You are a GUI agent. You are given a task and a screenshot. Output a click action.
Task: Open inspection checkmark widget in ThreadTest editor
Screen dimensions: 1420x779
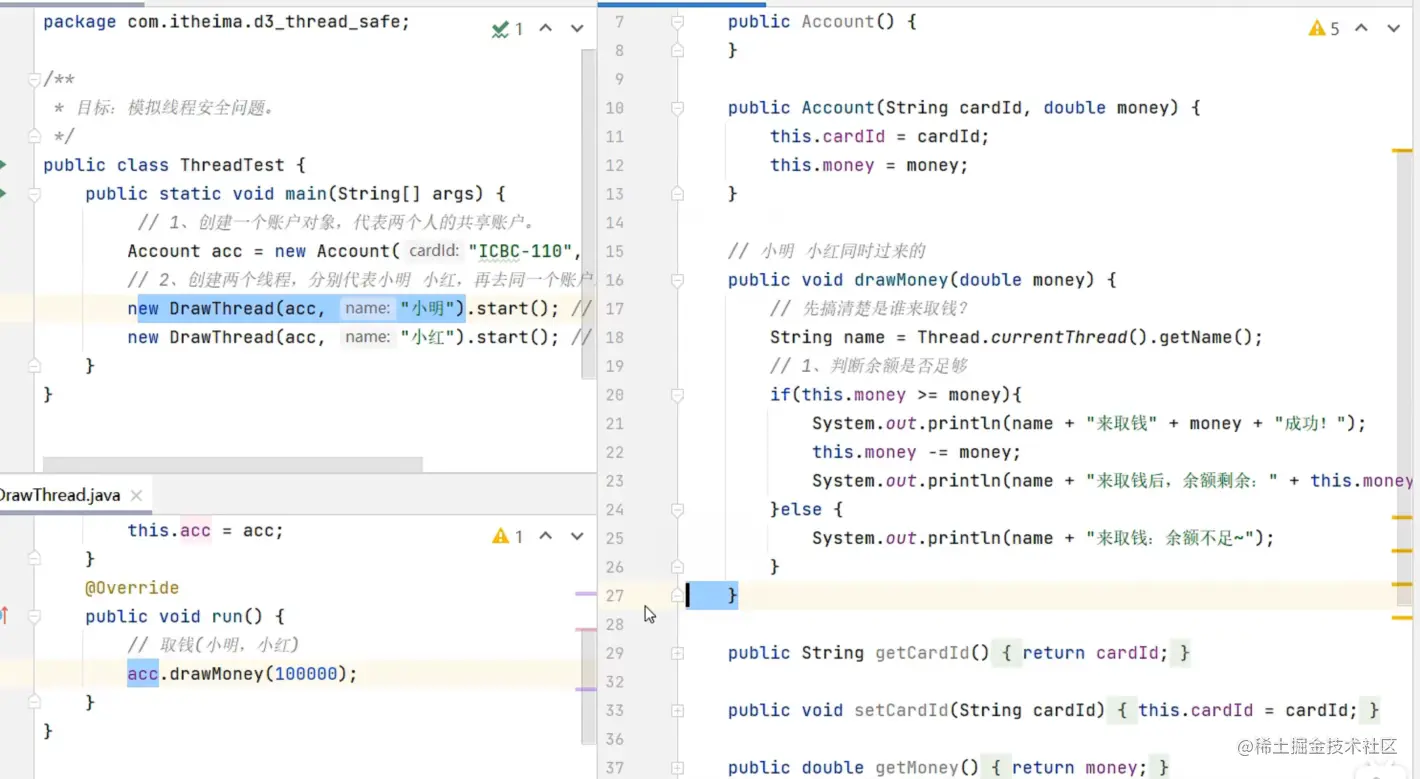pos(507,28)
